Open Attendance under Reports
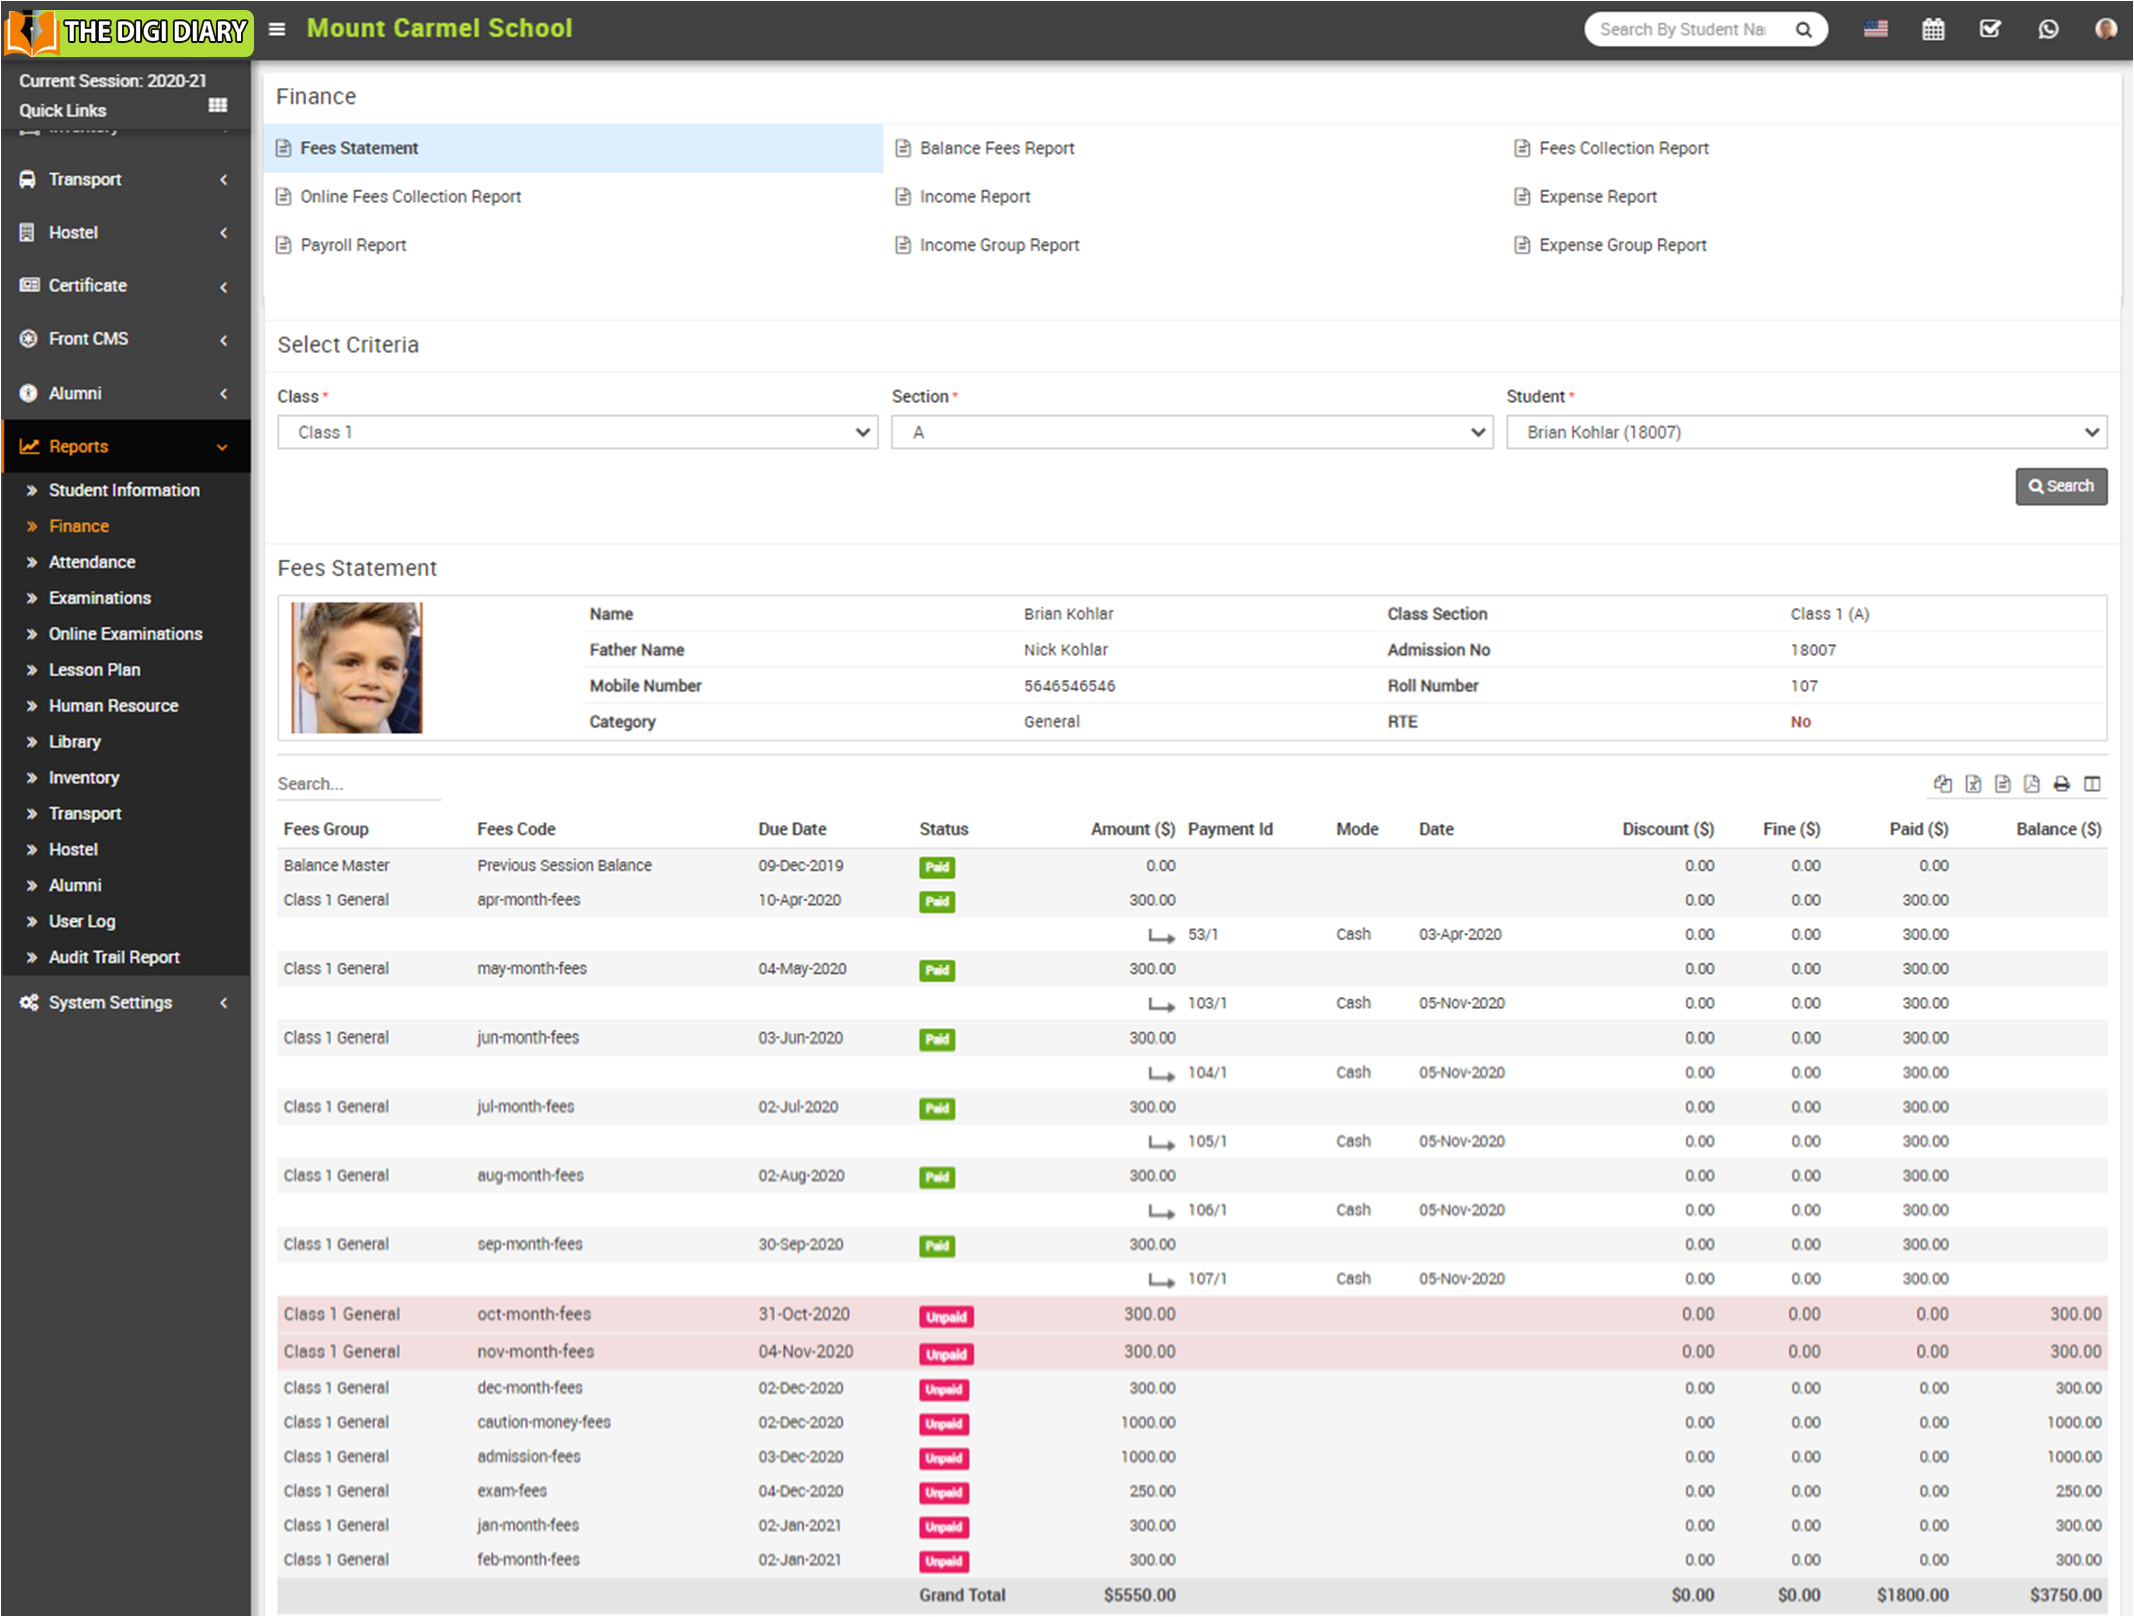The height and width of the screenshot is (1617, 2134). [x=92, y=562]
